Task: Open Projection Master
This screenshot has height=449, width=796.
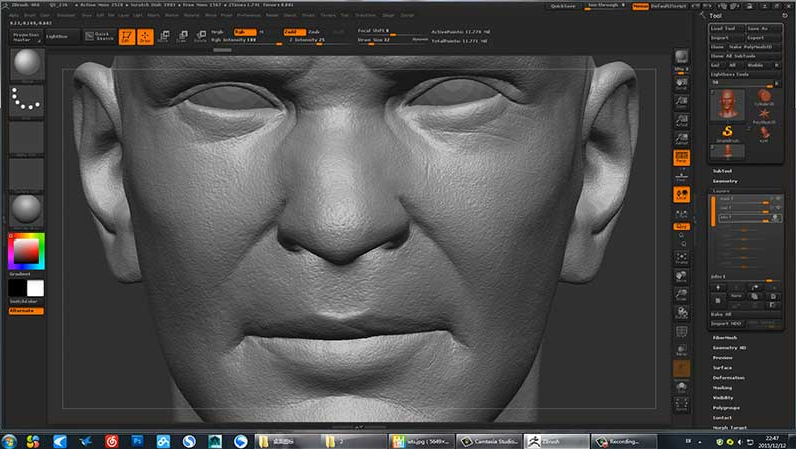Action: point(26,37)
